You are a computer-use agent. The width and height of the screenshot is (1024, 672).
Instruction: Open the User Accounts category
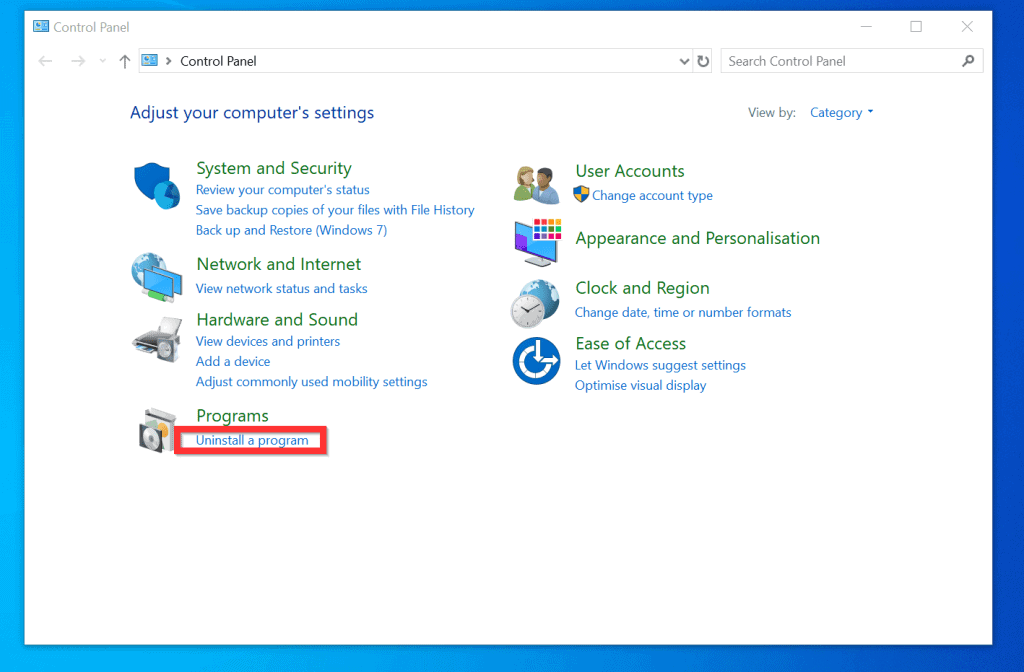coord(630,171)
